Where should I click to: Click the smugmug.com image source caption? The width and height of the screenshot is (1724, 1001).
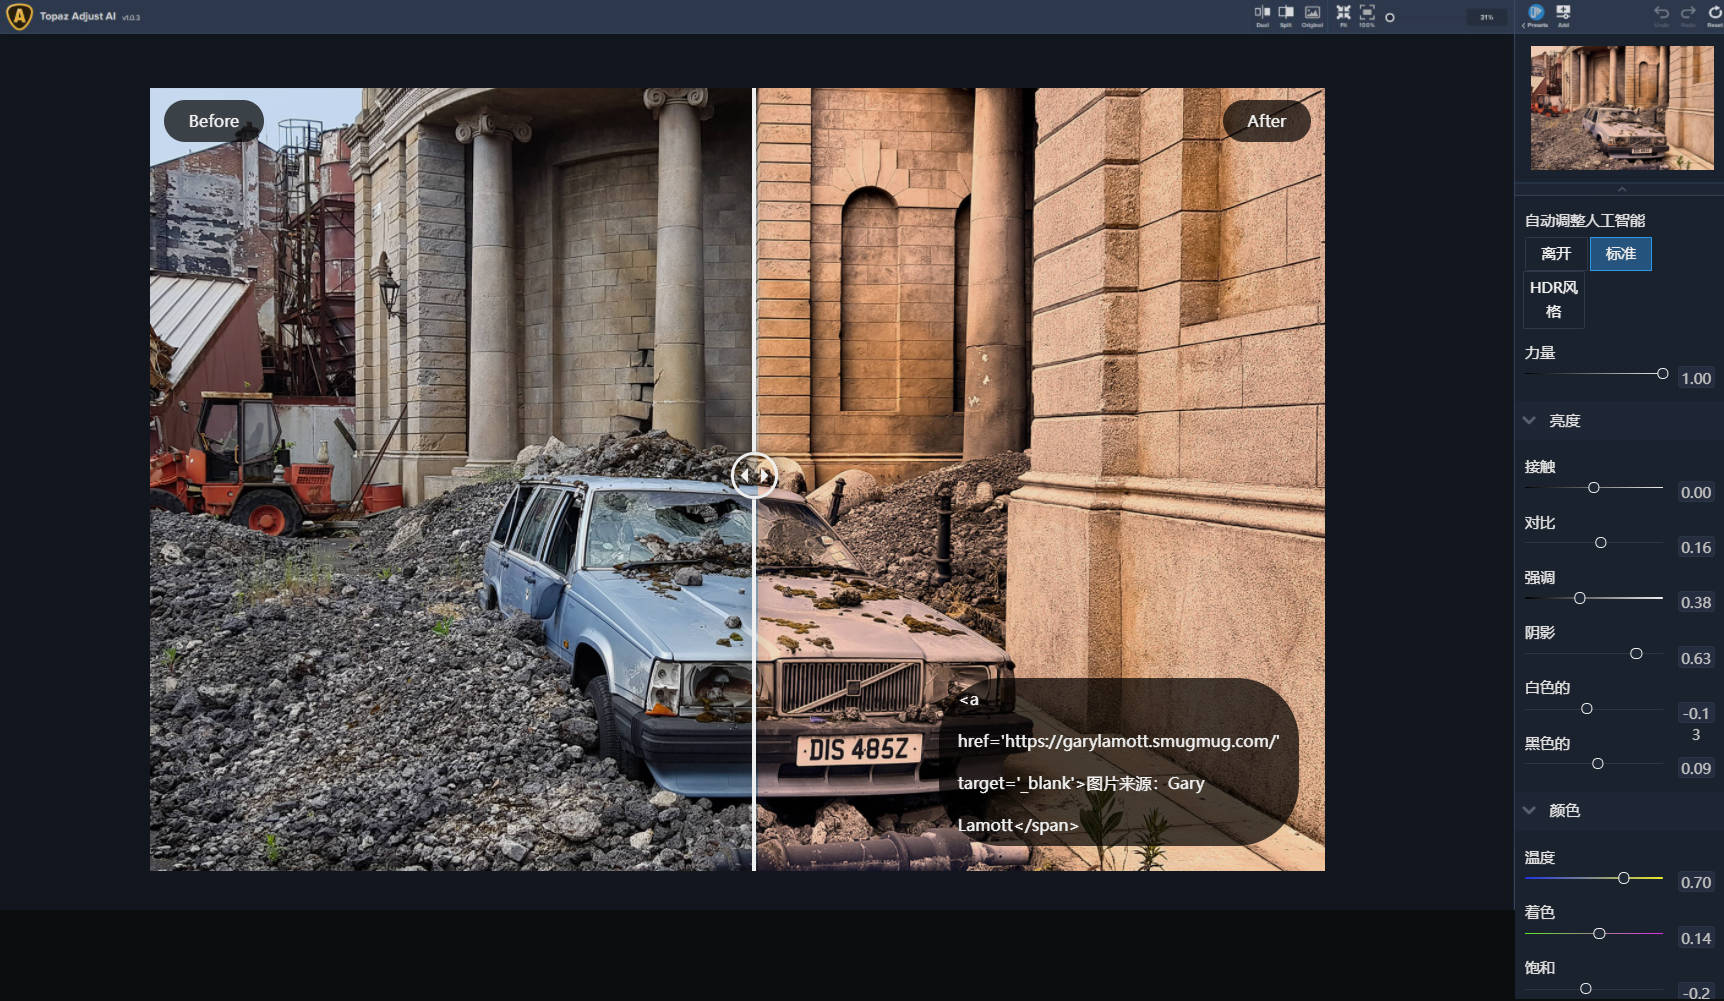click(x=1118, y=762)
